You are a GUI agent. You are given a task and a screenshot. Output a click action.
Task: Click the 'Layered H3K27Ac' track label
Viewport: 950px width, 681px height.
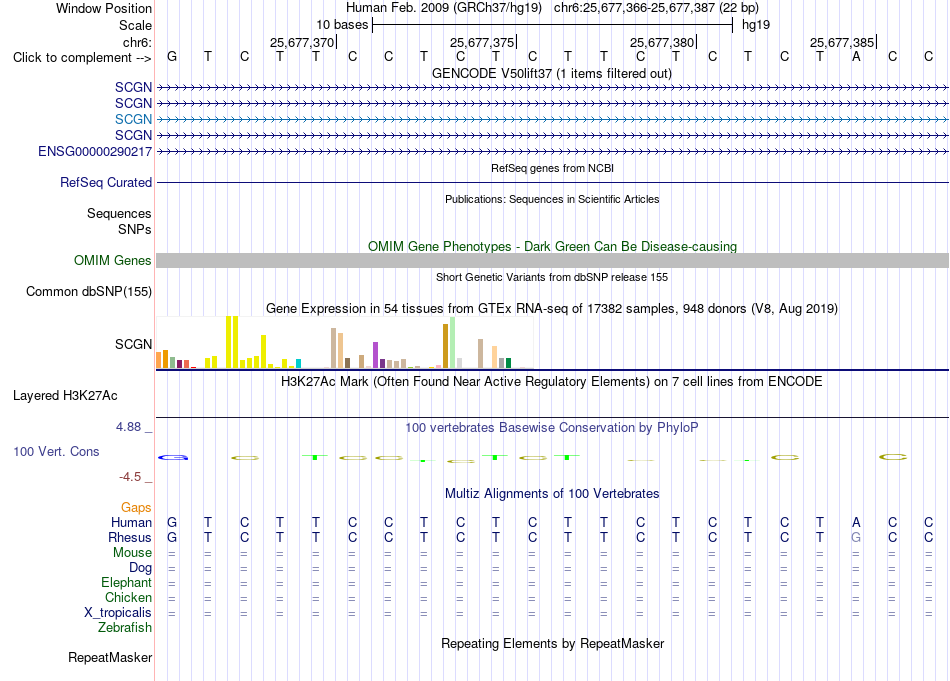(x=65, y=396)
